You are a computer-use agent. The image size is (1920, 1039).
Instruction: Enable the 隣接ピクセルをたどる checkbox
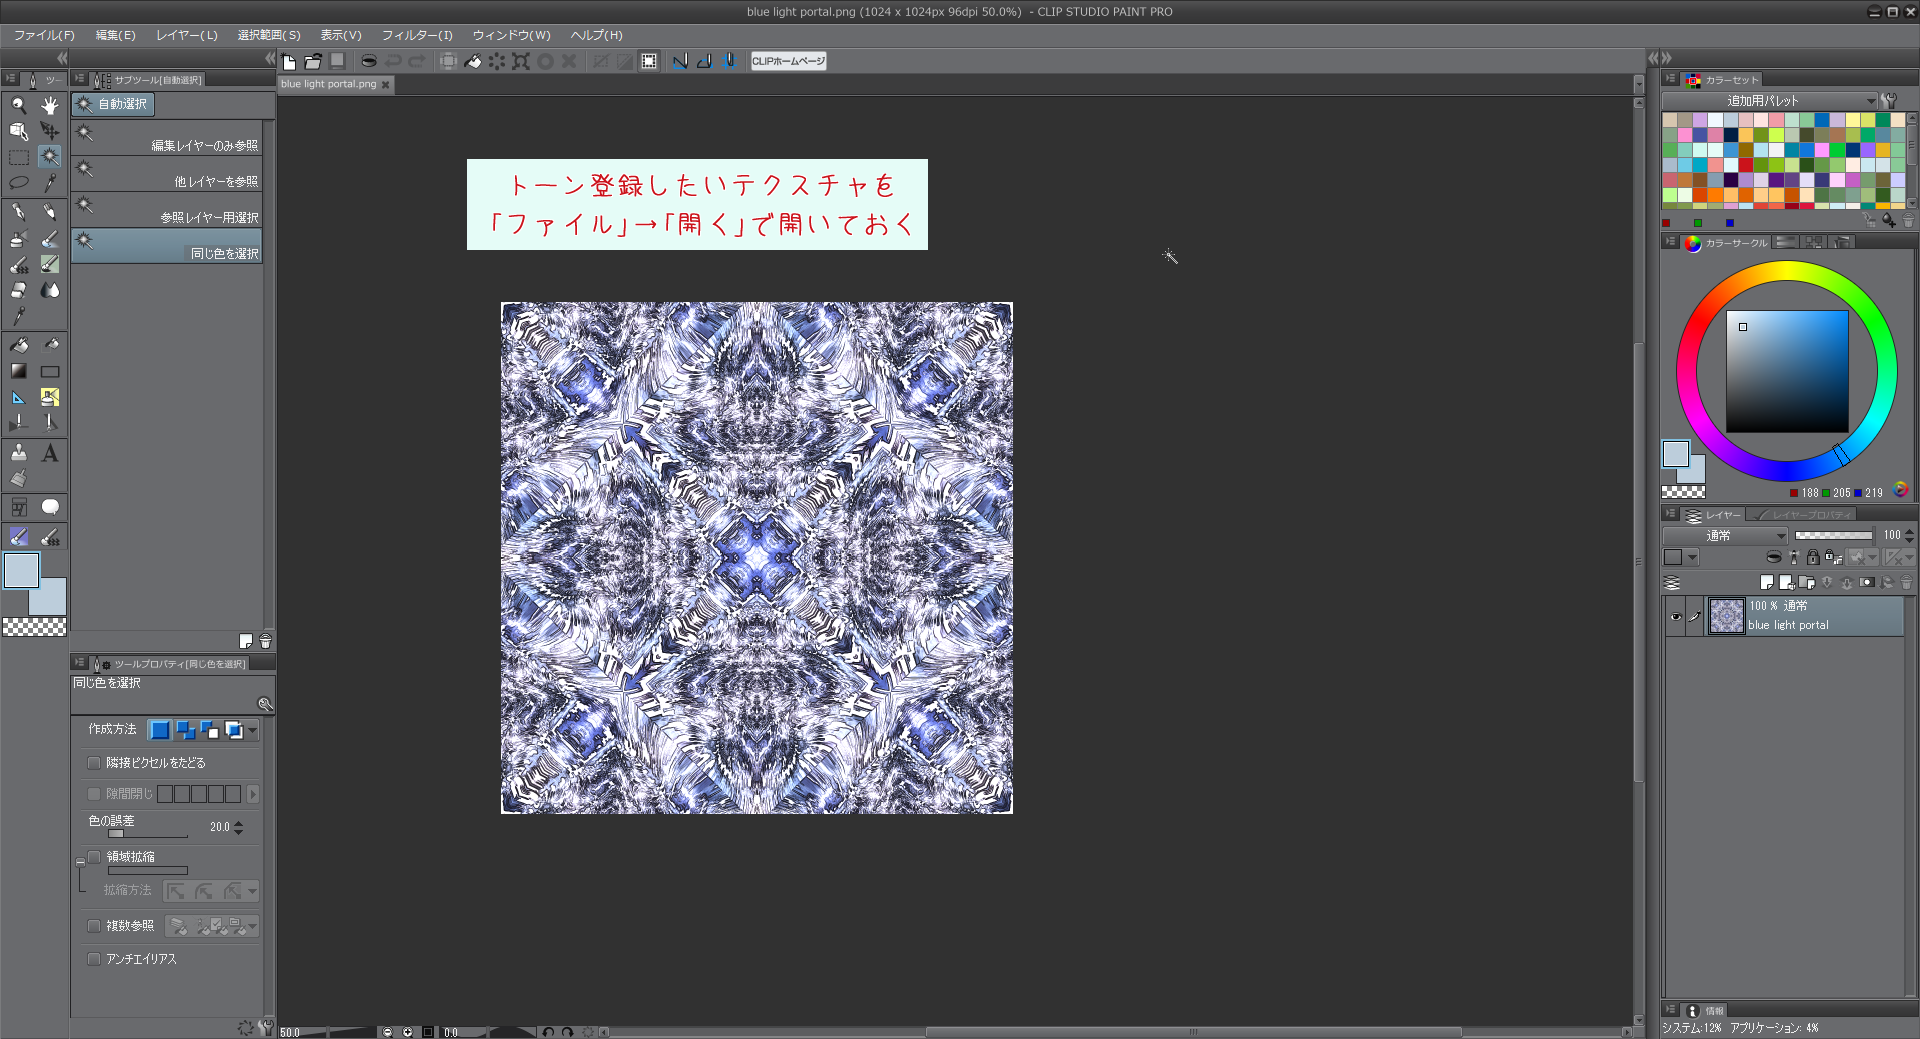pos(94,763)
